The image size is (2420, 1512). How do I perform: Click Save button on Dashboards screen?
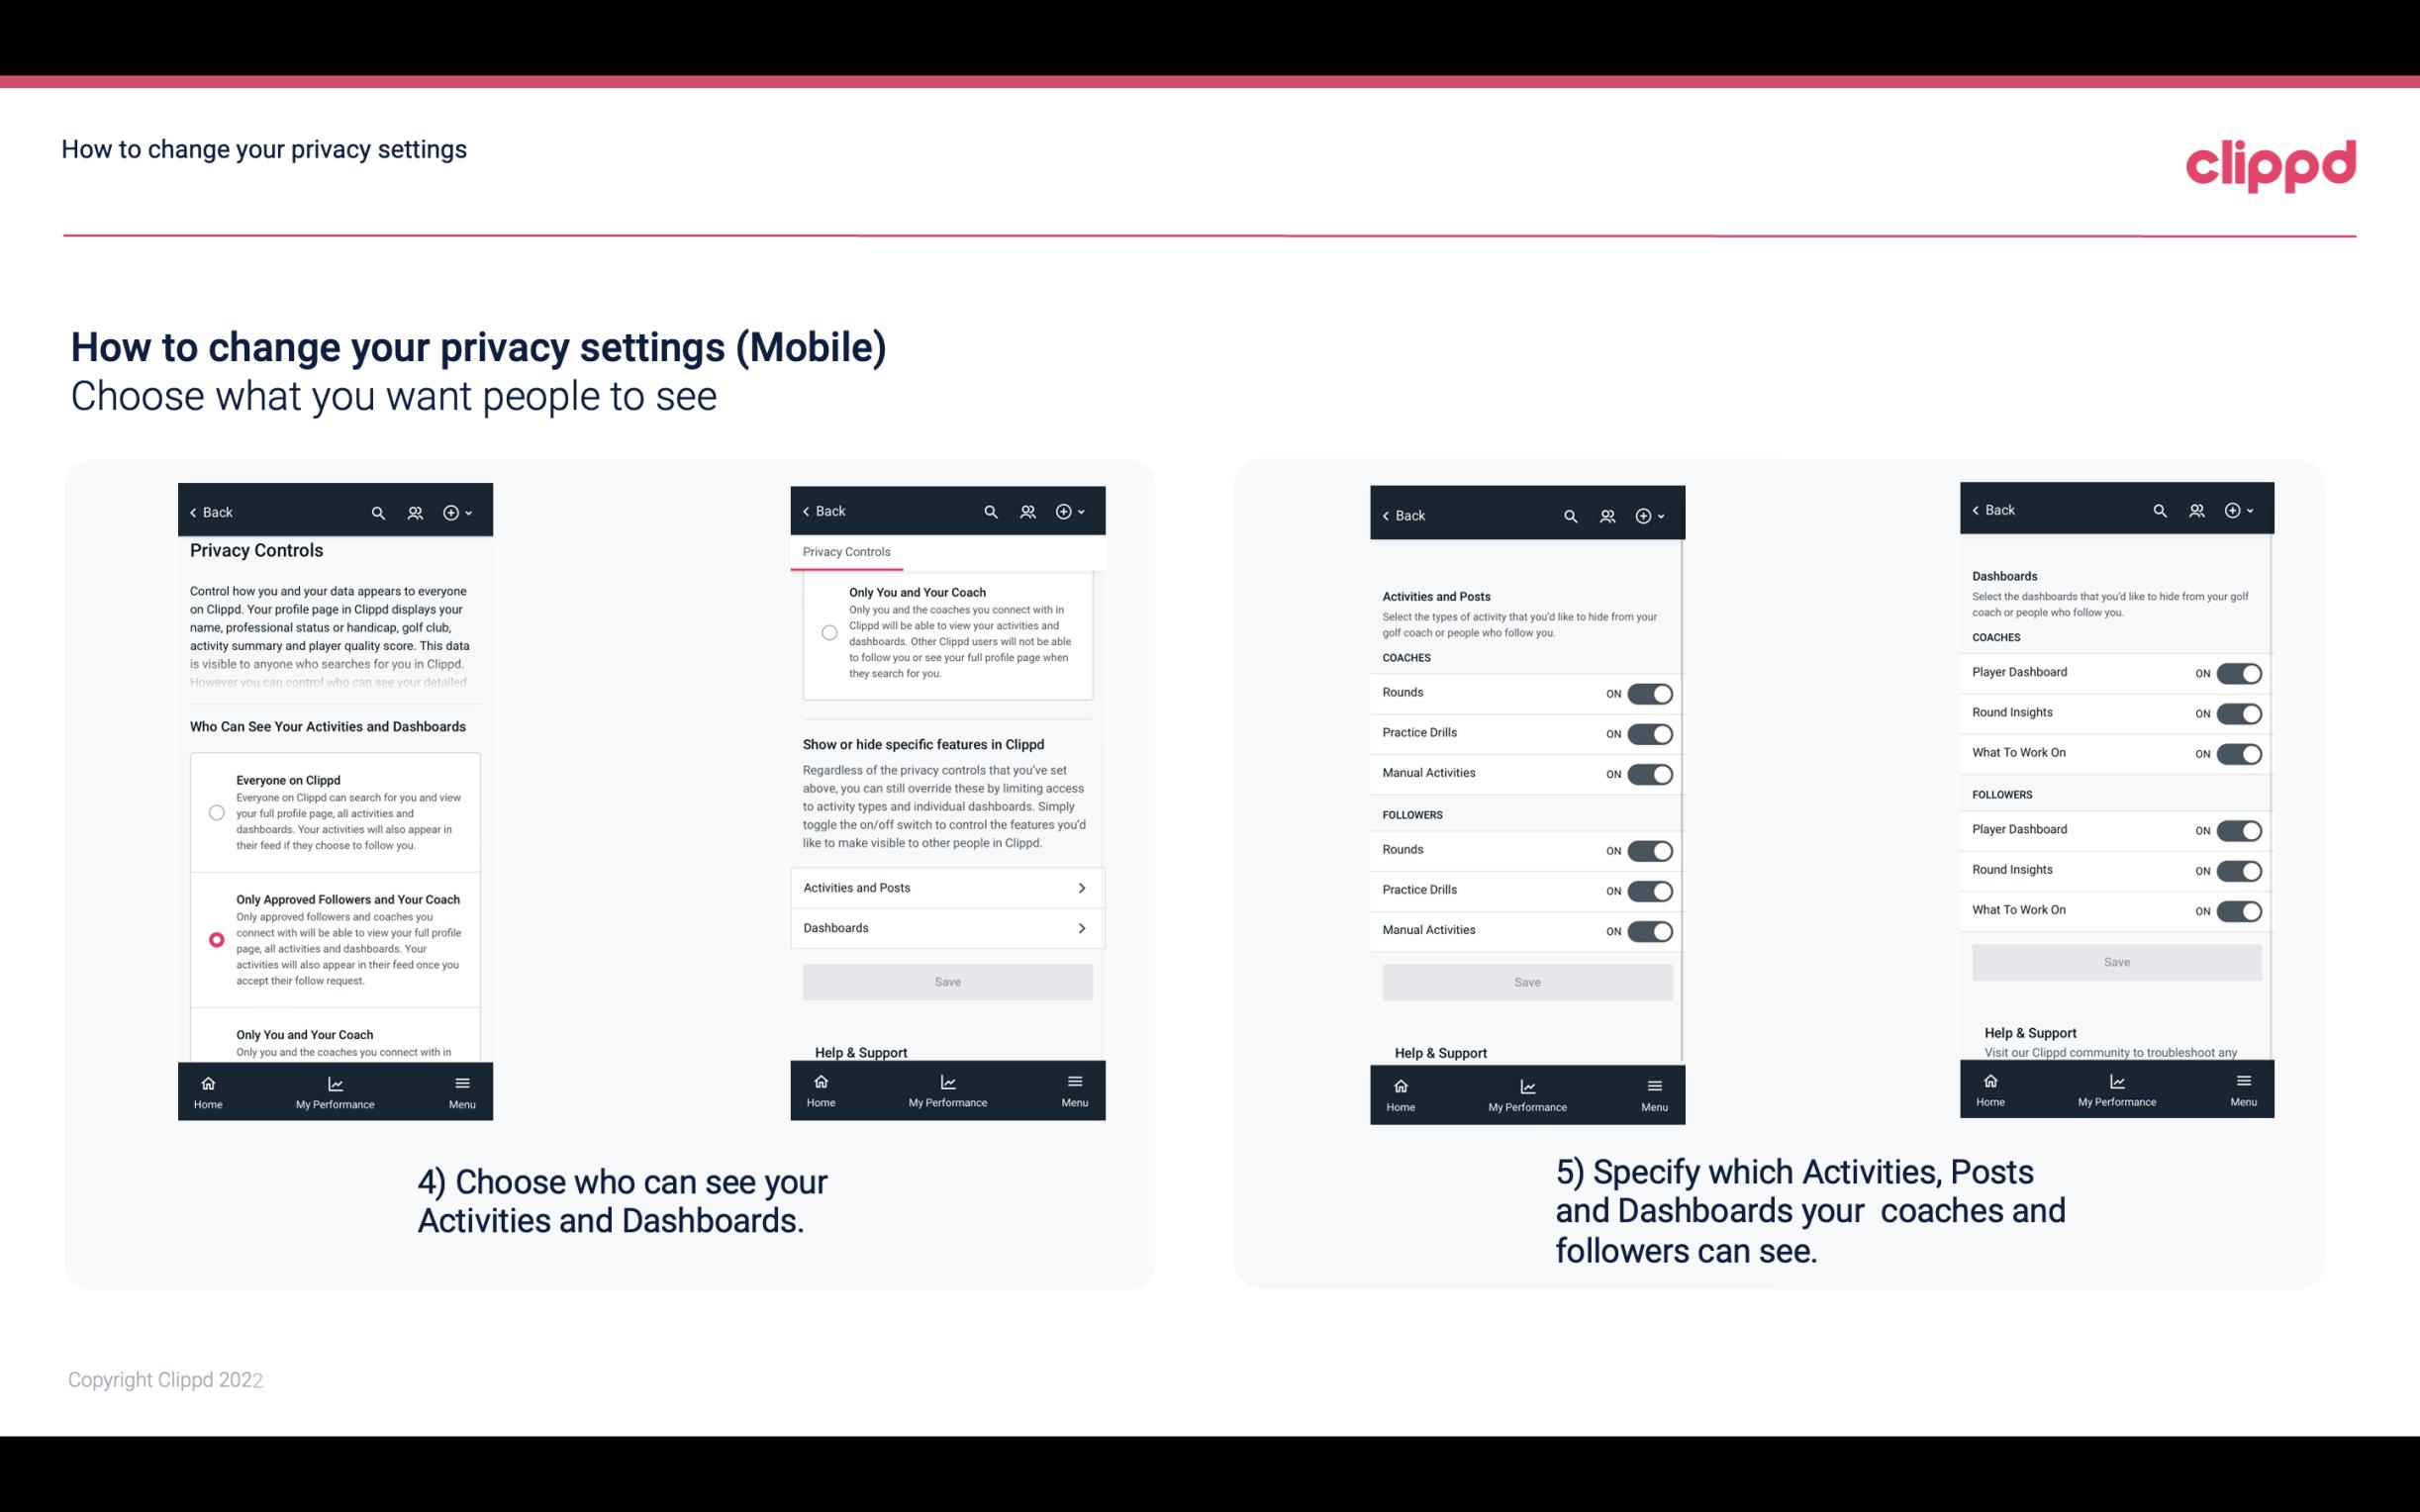tap(2115, 962)
